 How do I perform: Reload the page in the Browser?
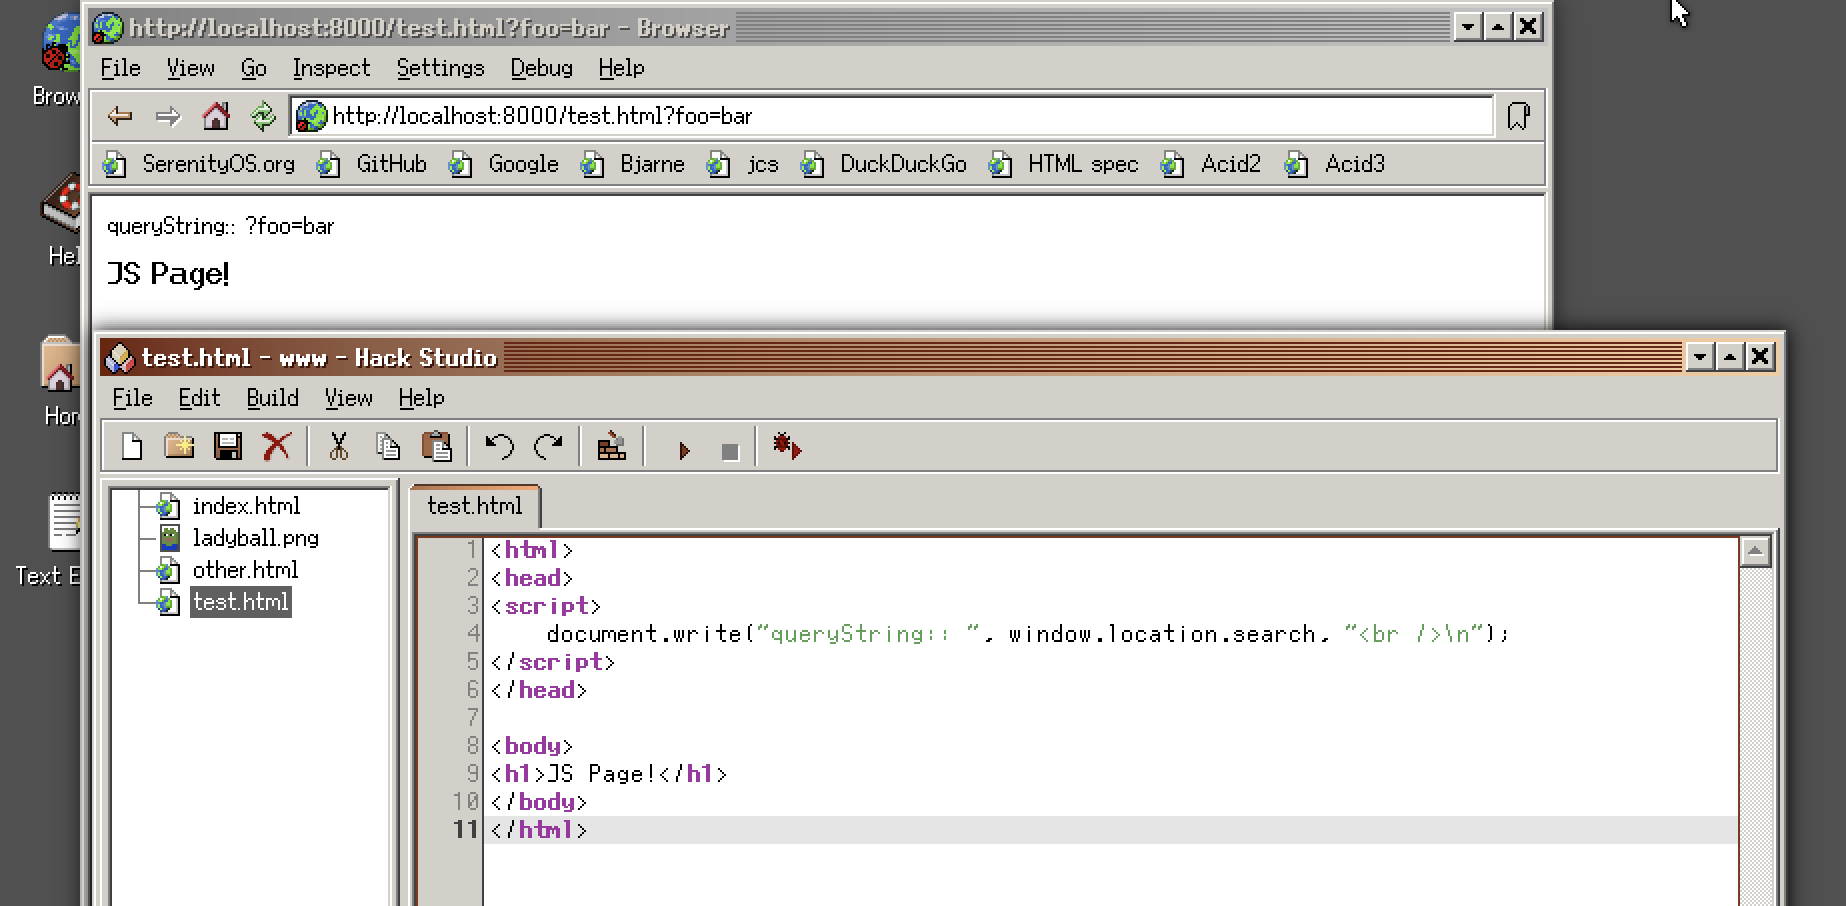click(263, 116)
